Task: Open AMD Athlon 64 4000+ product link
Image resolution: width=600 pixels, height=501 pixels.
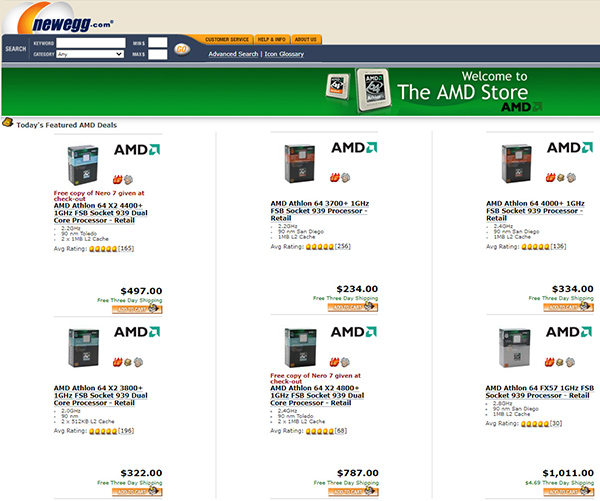Action: pyautogui.click(x=535, y=211)
